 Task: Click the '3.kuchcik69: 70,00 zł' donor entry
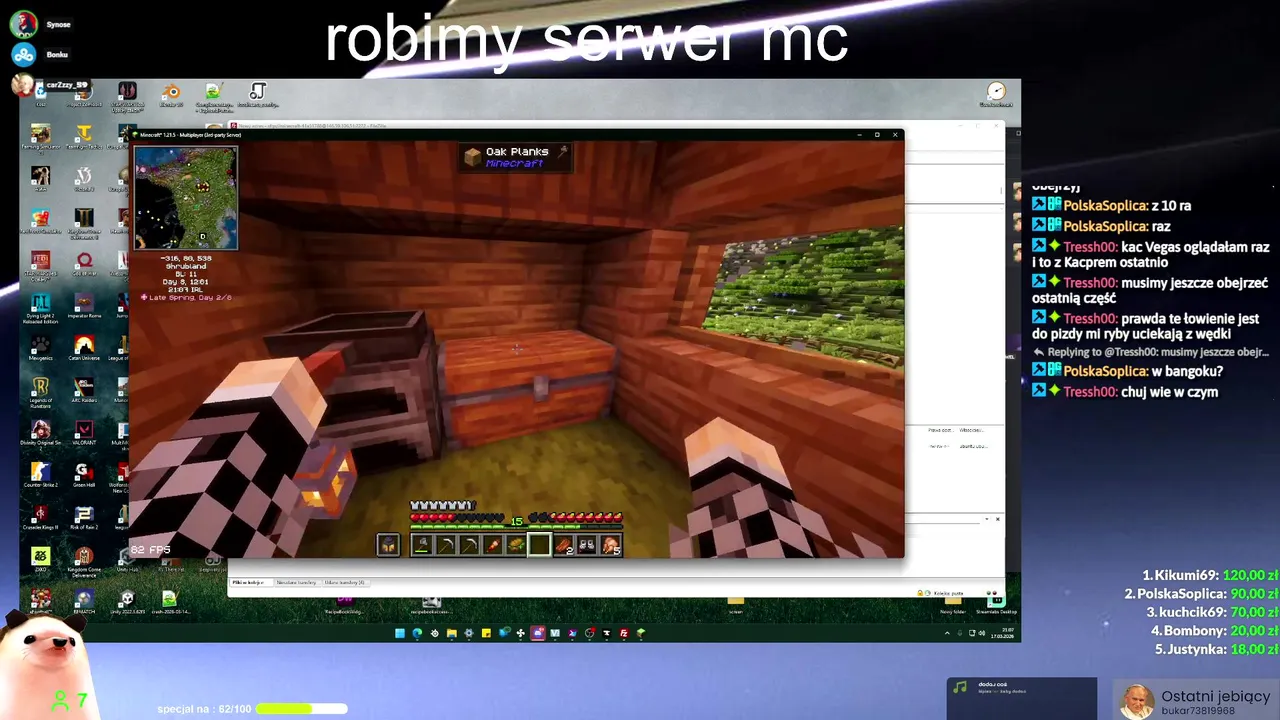click(x=1213, y=612)
